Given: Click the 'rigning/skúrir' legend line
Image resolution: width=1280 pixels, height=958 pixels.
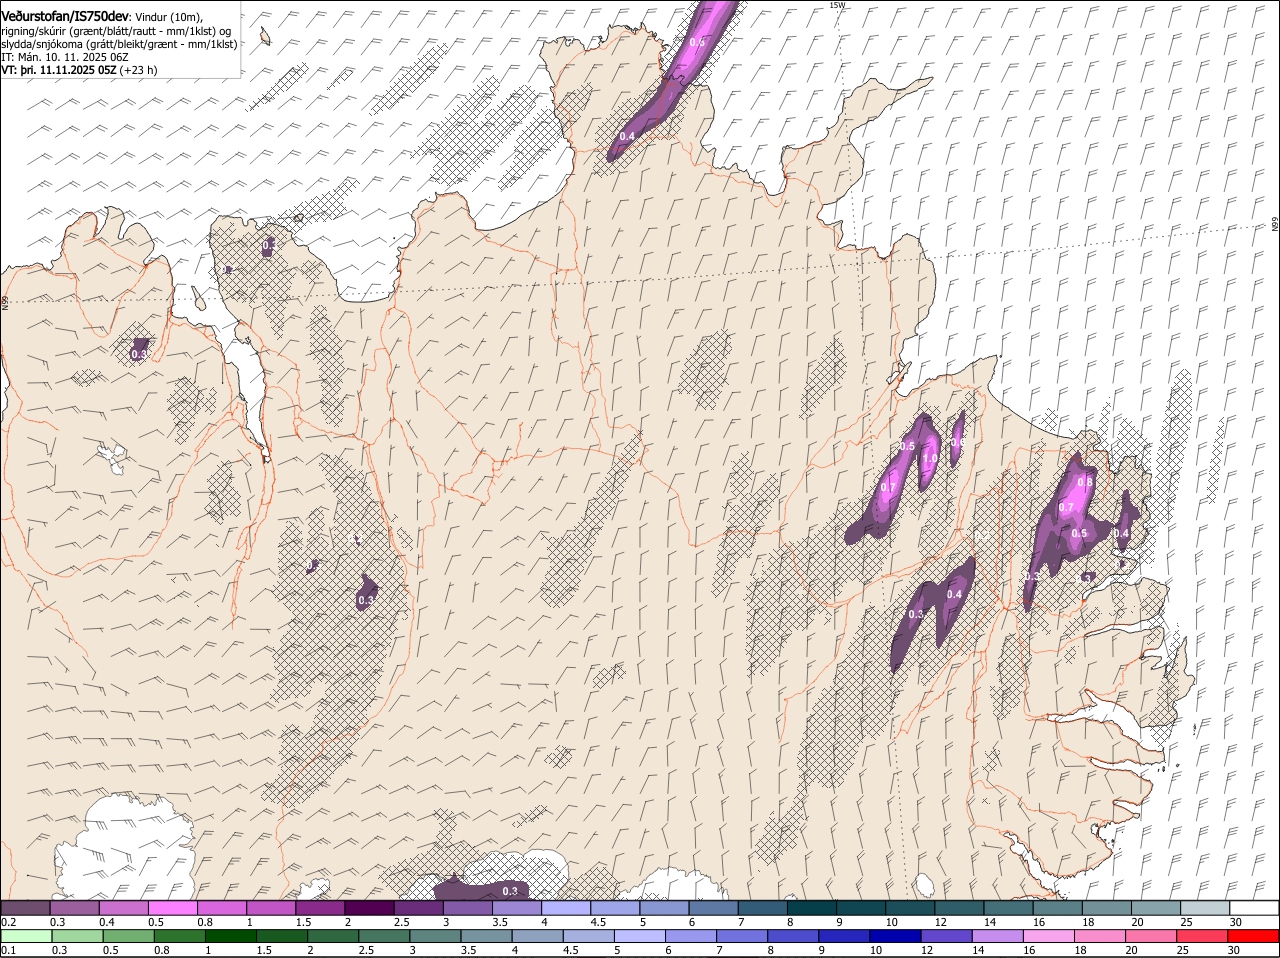Looking at the screenshot, I should point(117,30).
